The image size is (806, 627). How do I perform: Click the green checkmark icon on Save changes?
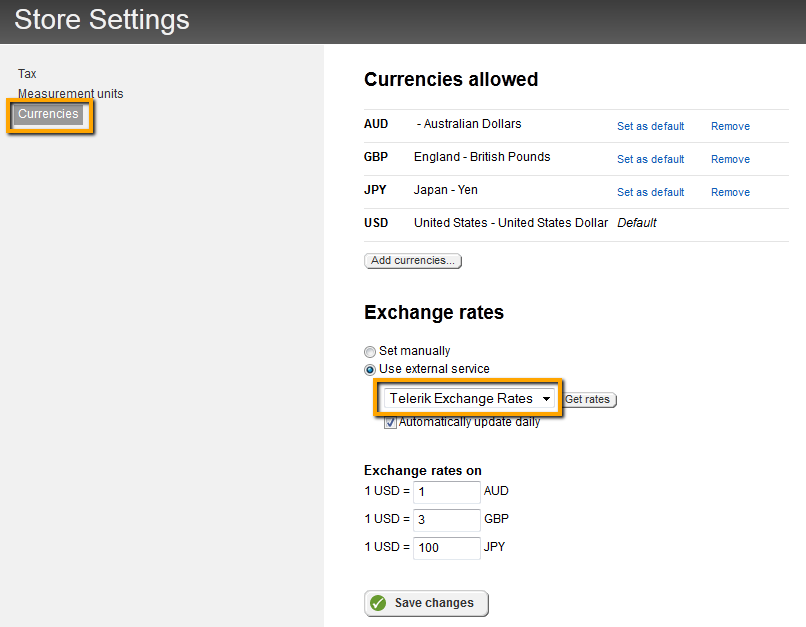378,603
